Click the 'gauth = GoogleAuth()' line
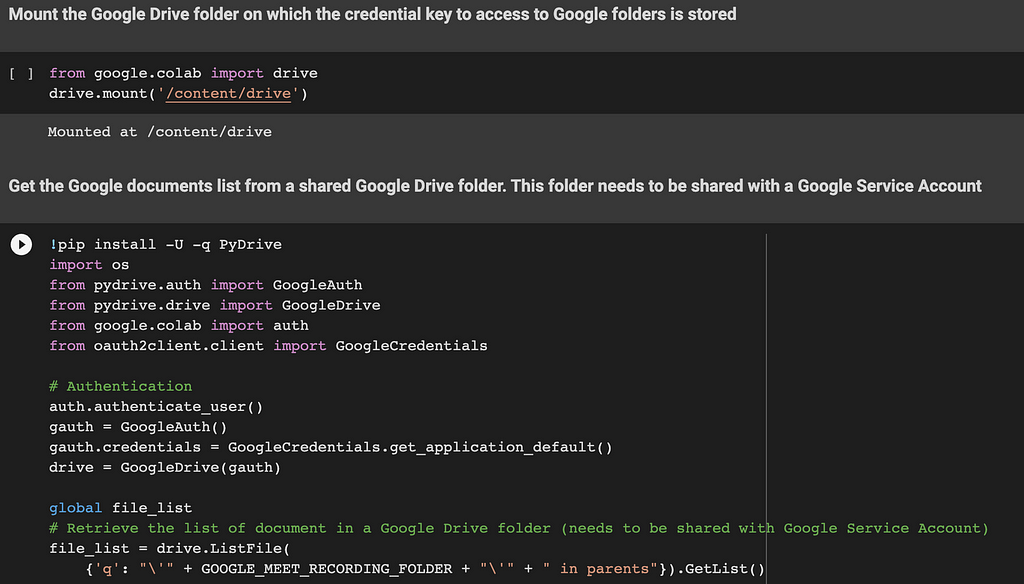This screenshot has width=1024, height=584. (x=138, y=427)
